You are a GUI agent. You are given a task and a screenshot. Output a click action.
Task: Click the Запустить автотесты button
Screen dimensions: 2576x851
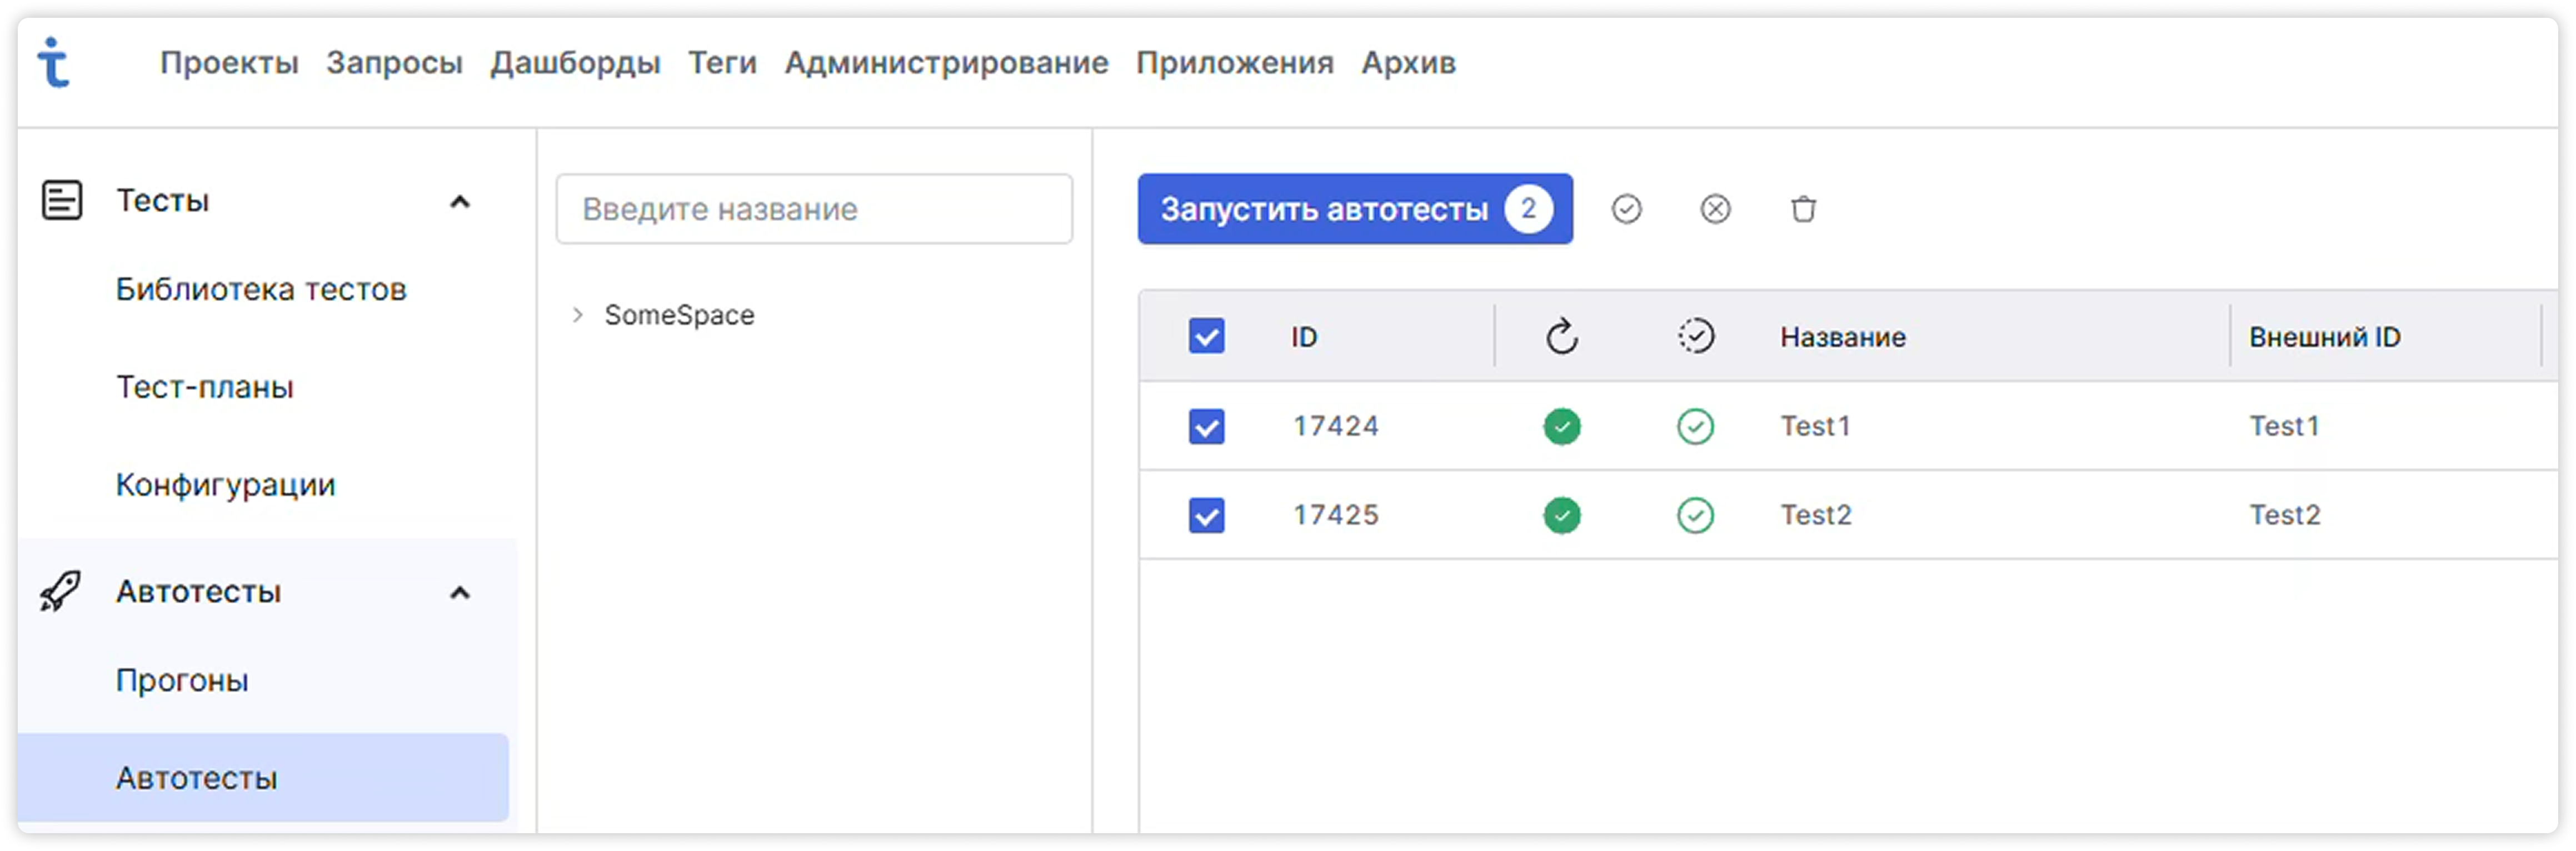[1354, 209]
